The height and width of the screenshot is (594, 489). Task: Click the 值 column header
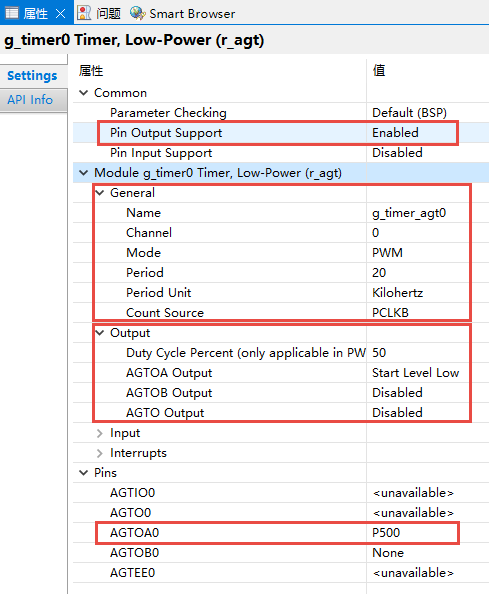click(x=379, y=70)
